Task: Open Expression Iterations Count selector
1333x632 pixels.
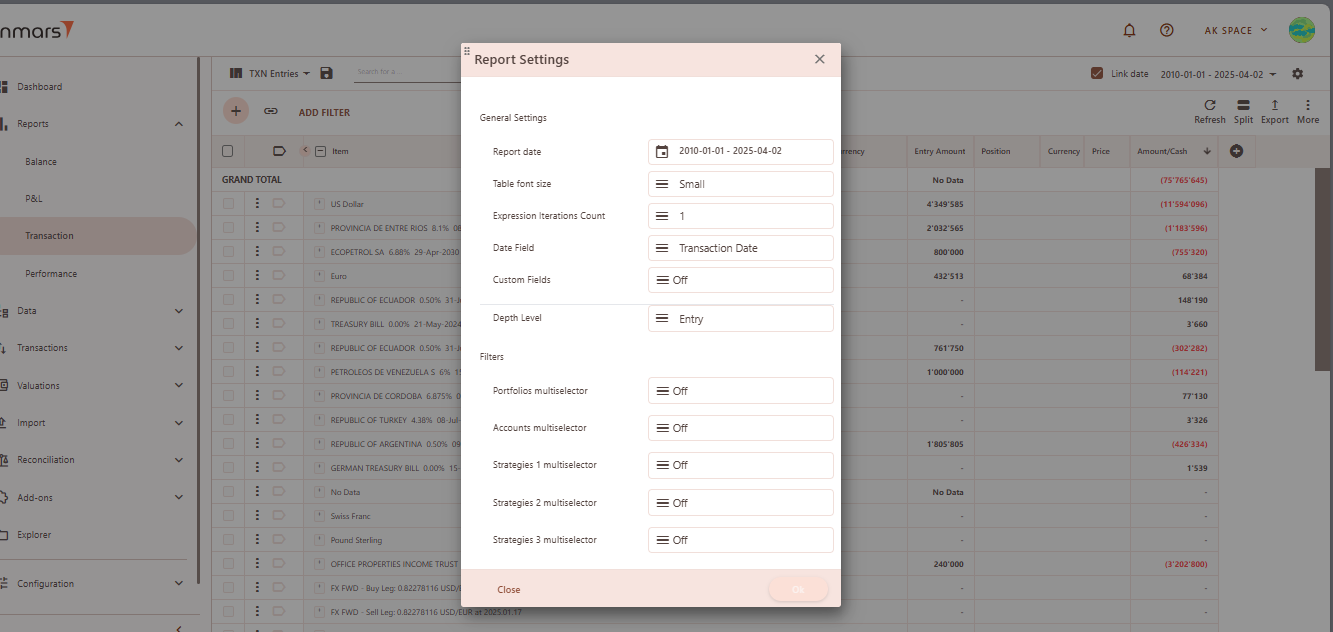Action: tap(741, 216)
